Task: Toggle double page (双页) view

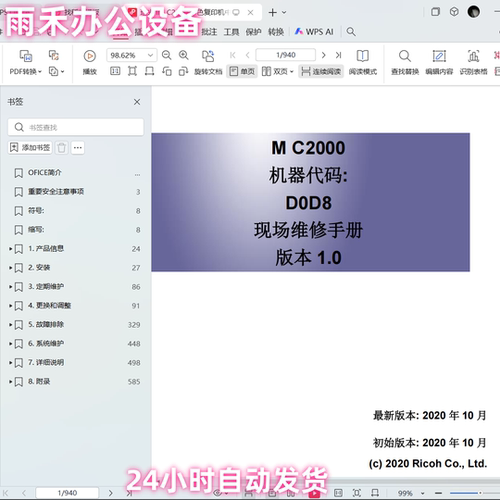Action: (275, 71)
